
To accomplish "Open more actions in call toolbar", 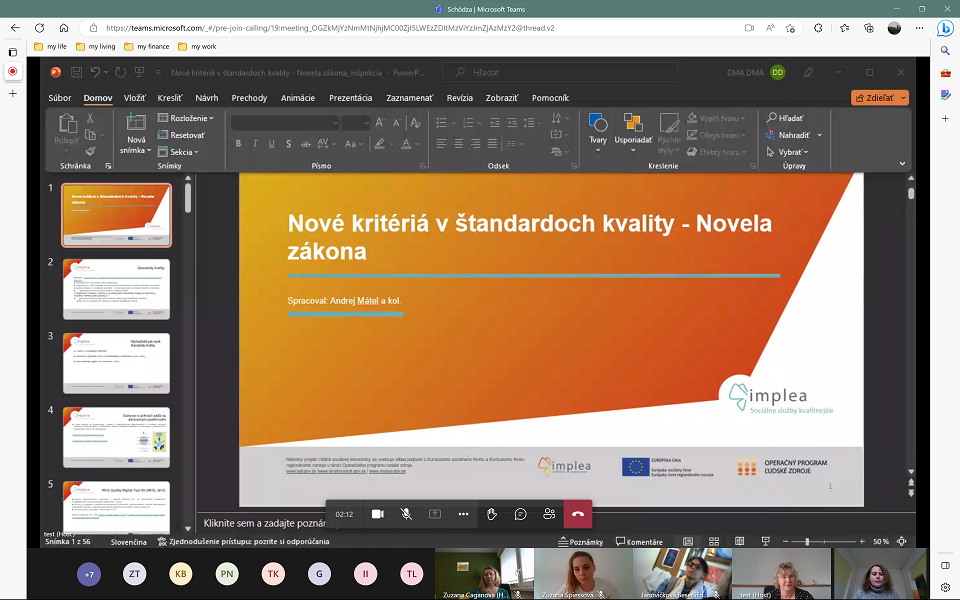I will click(x=463, y=514).
